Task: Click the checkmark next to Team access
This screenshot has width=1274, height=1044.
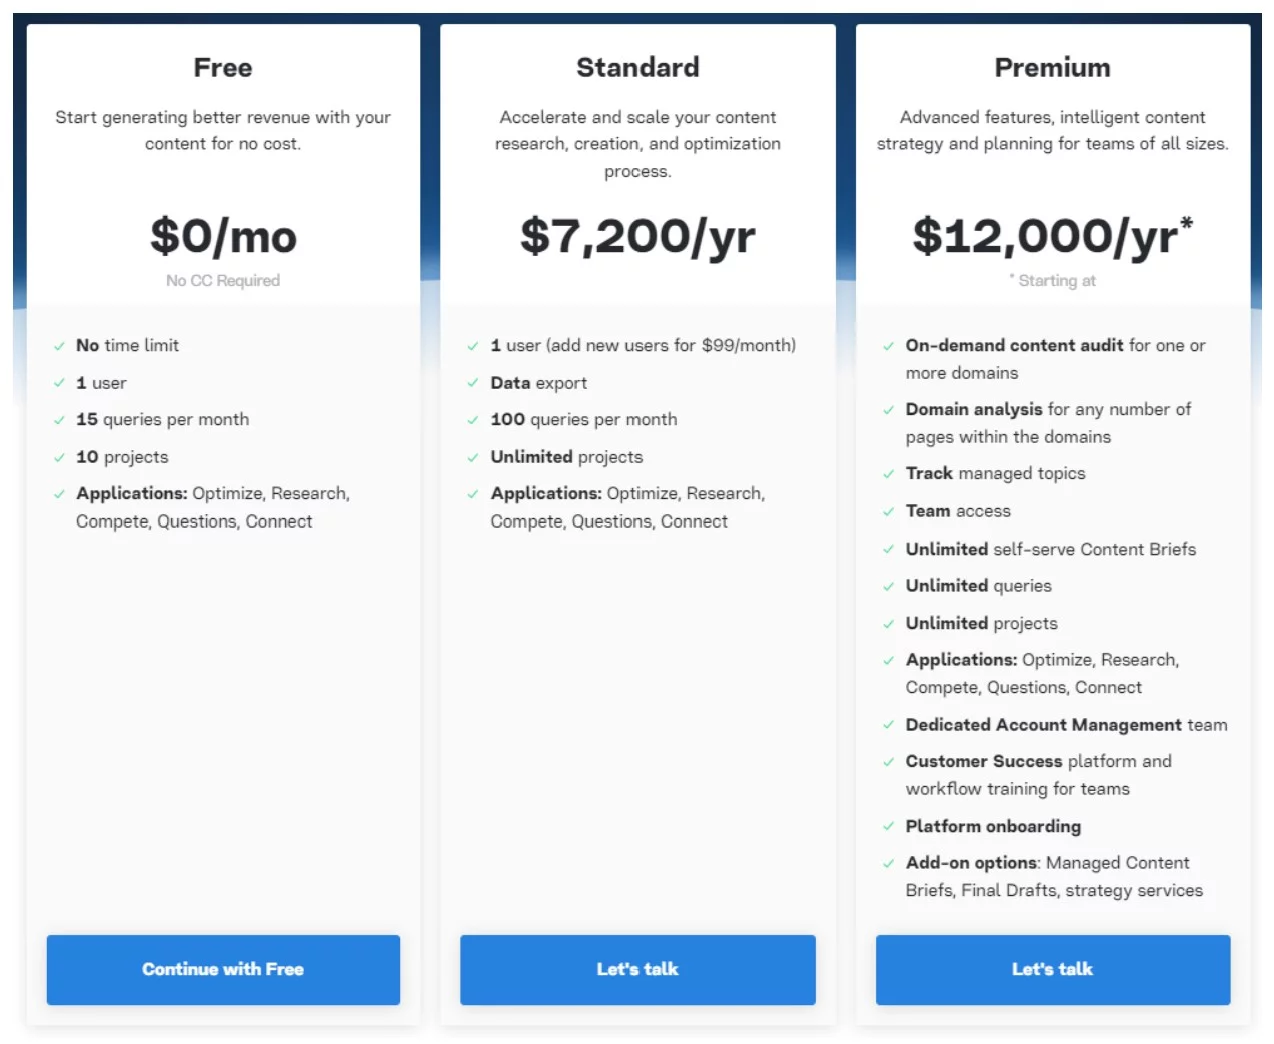Action: [889, 512]
